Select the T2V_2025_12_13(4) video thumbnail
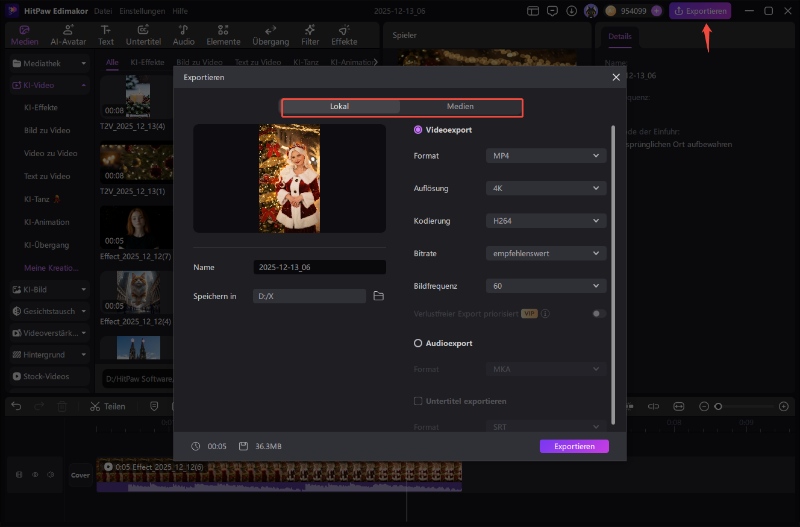The height and width of the screenshot is (527, 800). click(138, 96)
